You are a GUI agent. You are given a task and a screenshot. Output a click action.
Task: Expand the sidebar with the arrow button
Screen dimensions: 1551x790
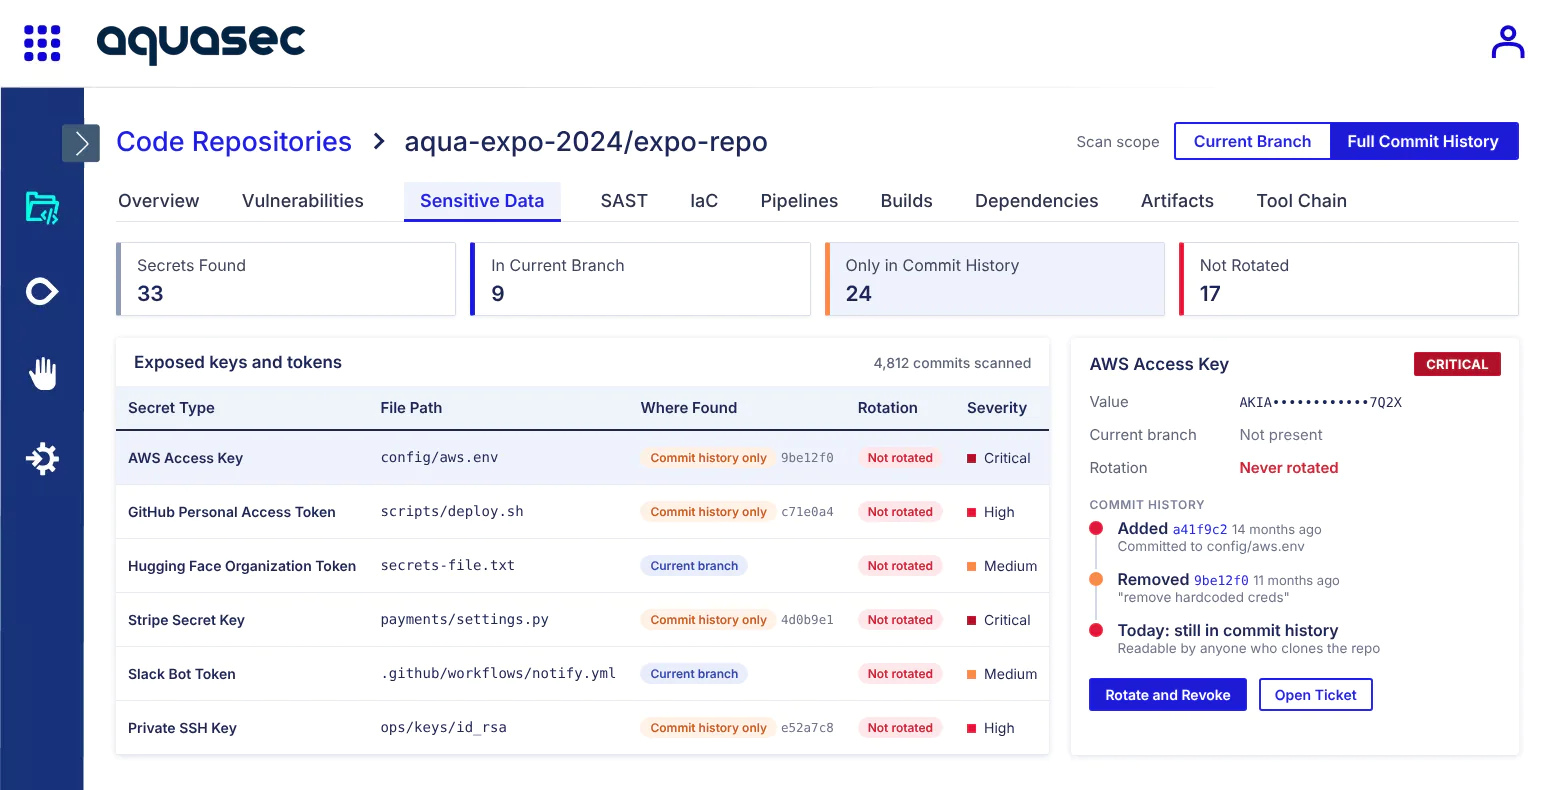[81, 143]
